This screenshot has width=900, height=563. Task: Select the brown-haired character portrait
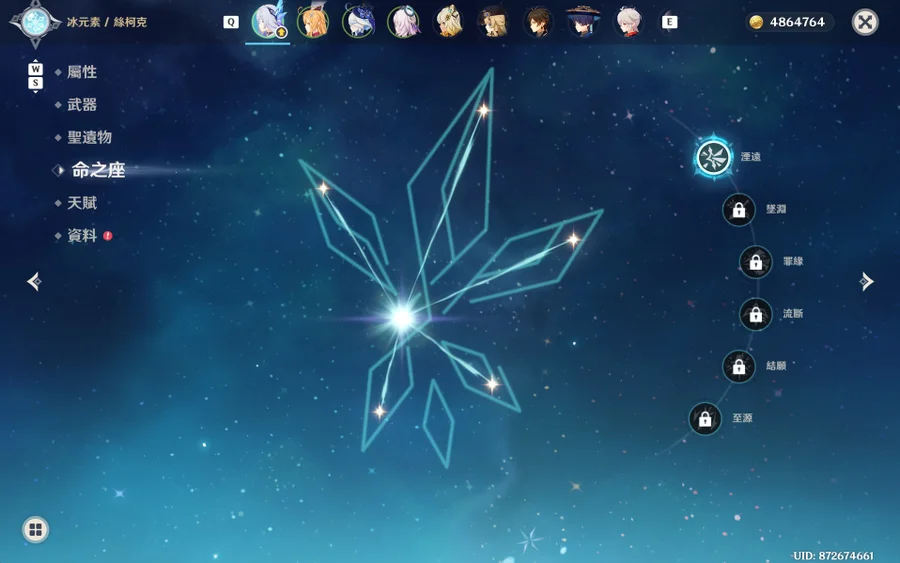click(x=538, y=22)
